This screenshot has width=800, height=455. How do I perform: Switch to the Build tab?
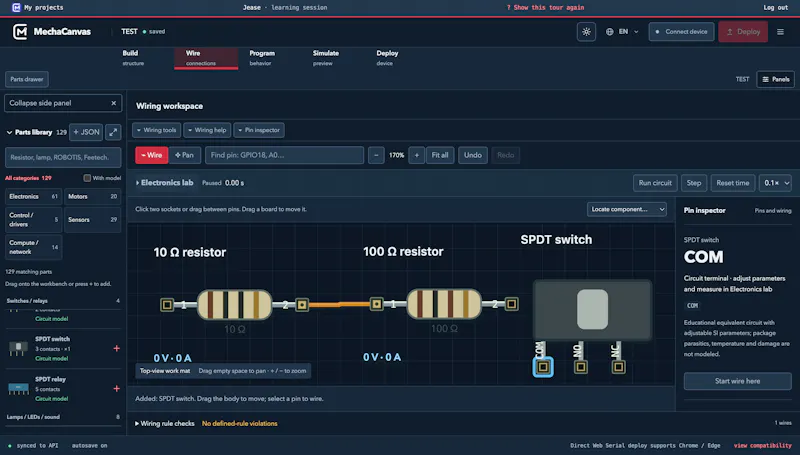click(x=133, y=58)
